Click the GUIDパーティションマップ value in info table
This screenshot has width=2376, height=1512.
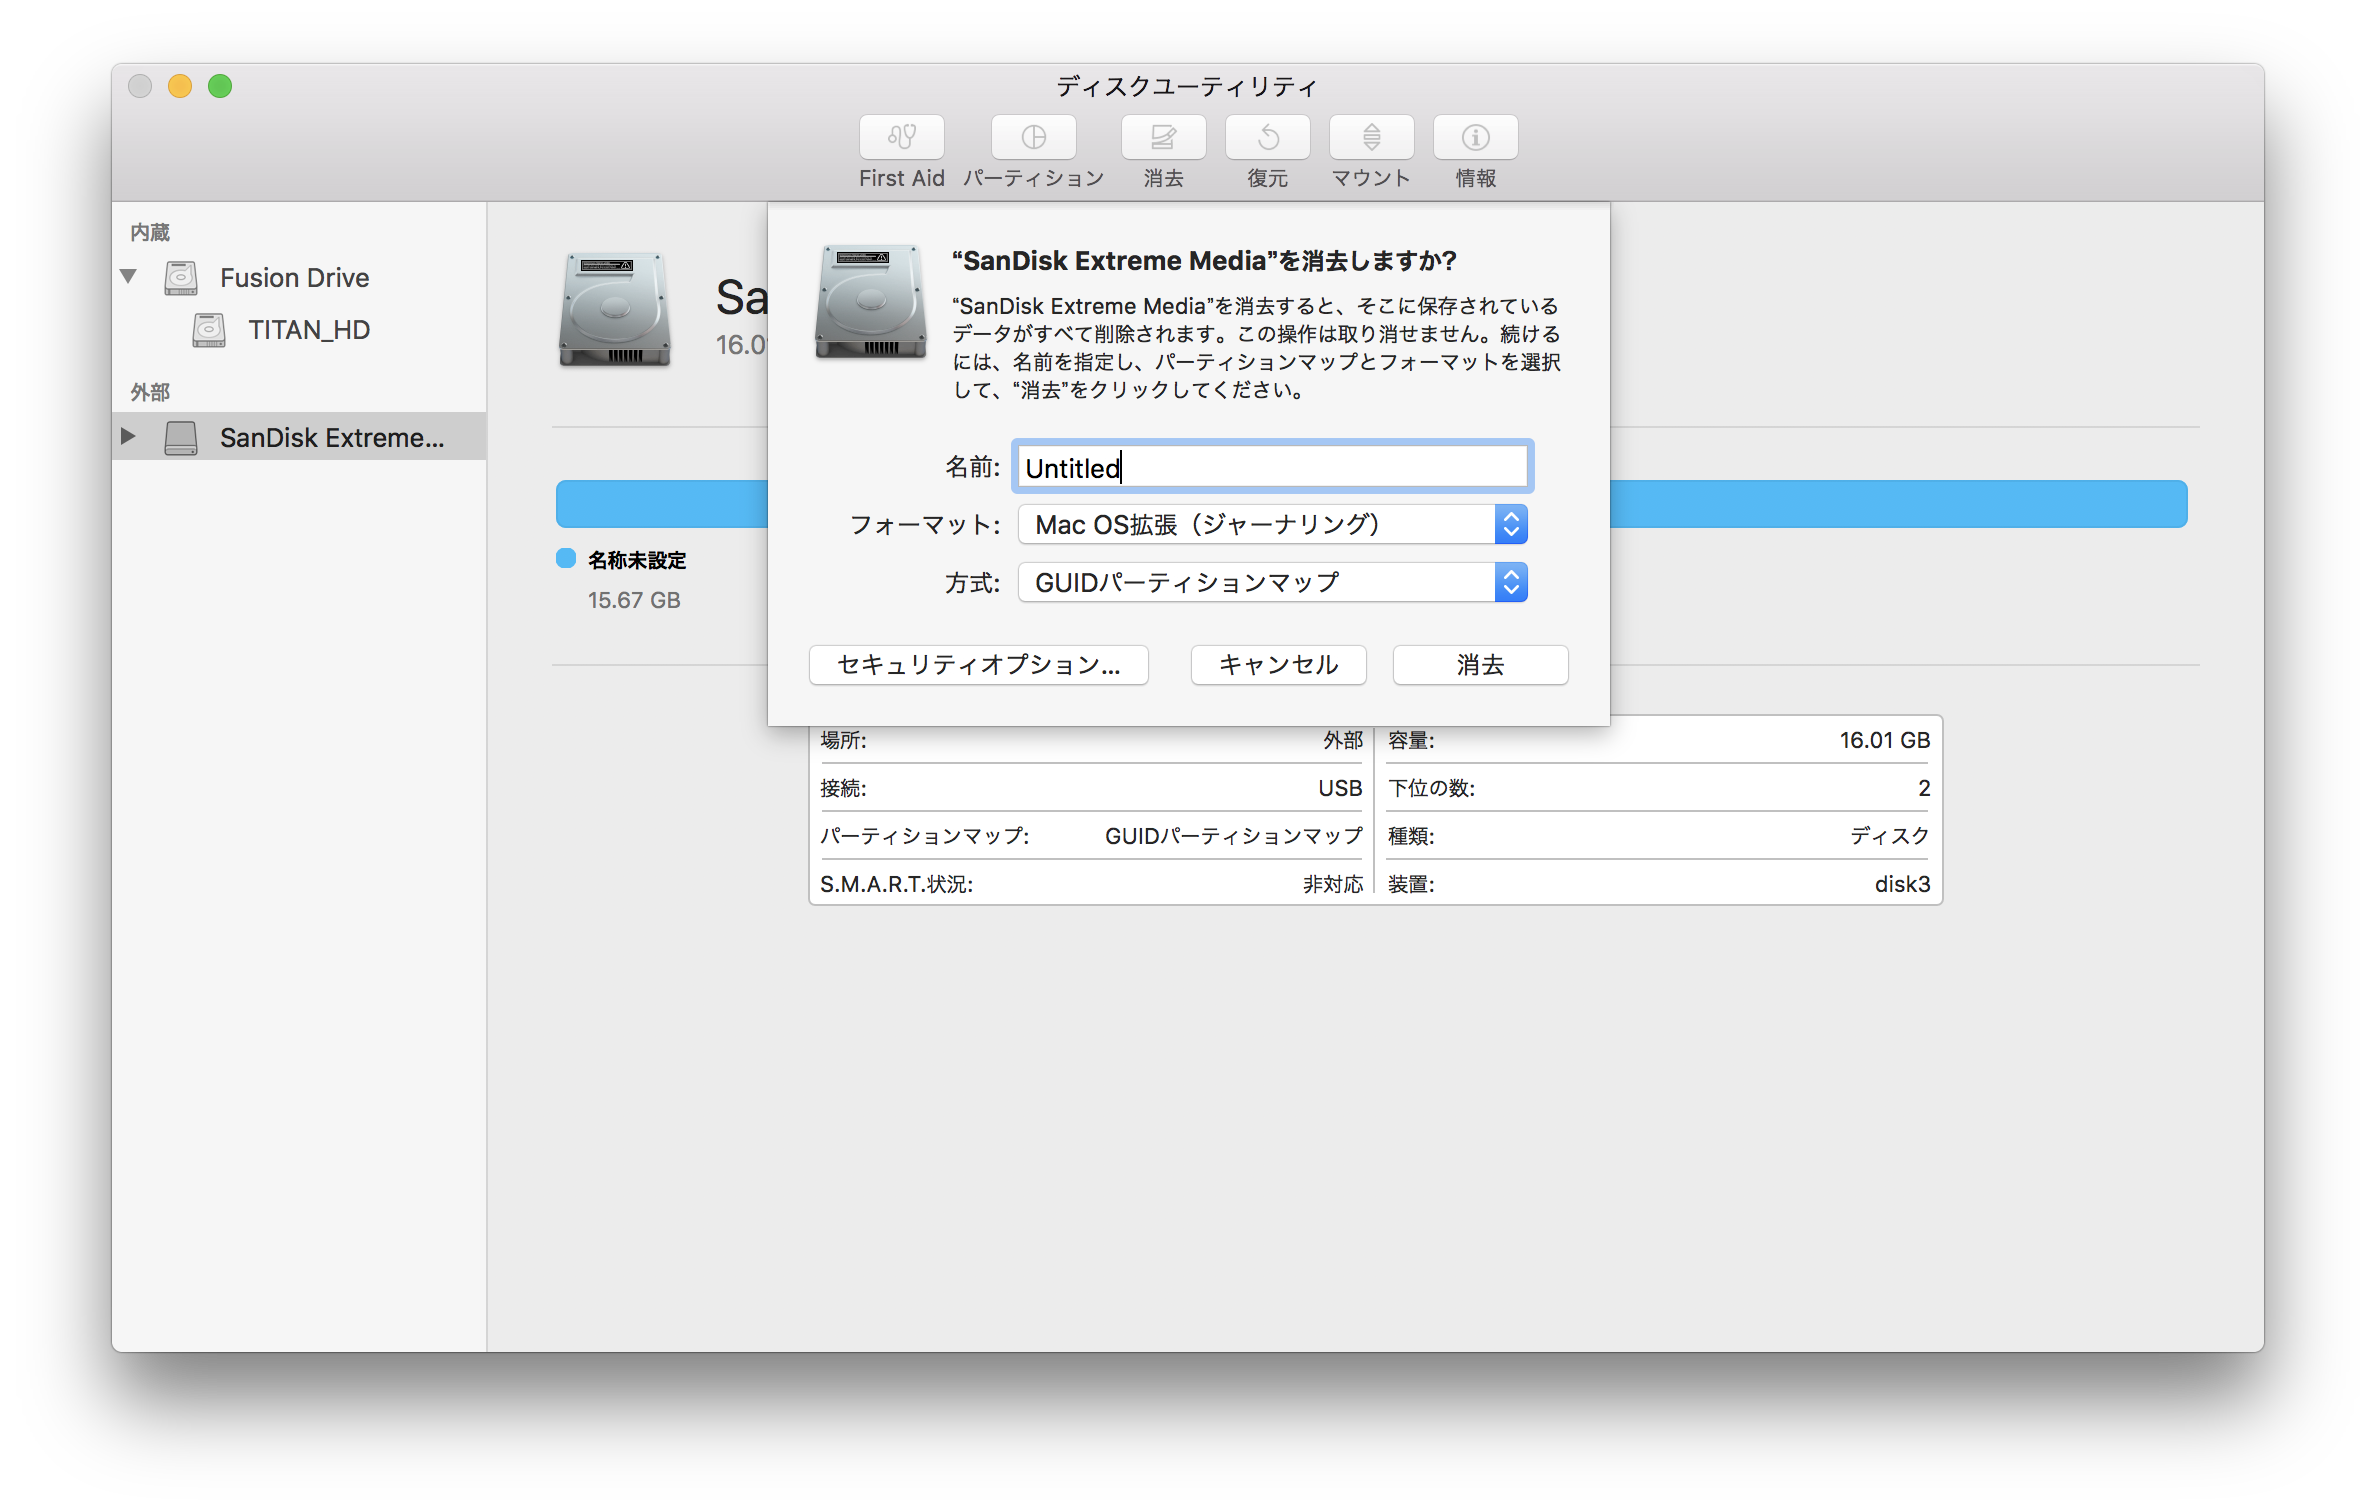(x=1233, y=836)
